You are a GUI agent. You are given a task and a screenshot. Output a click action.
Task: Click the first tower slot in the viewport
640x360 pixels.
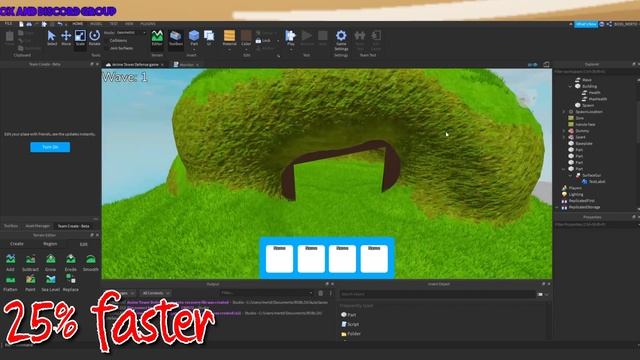(279, 258)
